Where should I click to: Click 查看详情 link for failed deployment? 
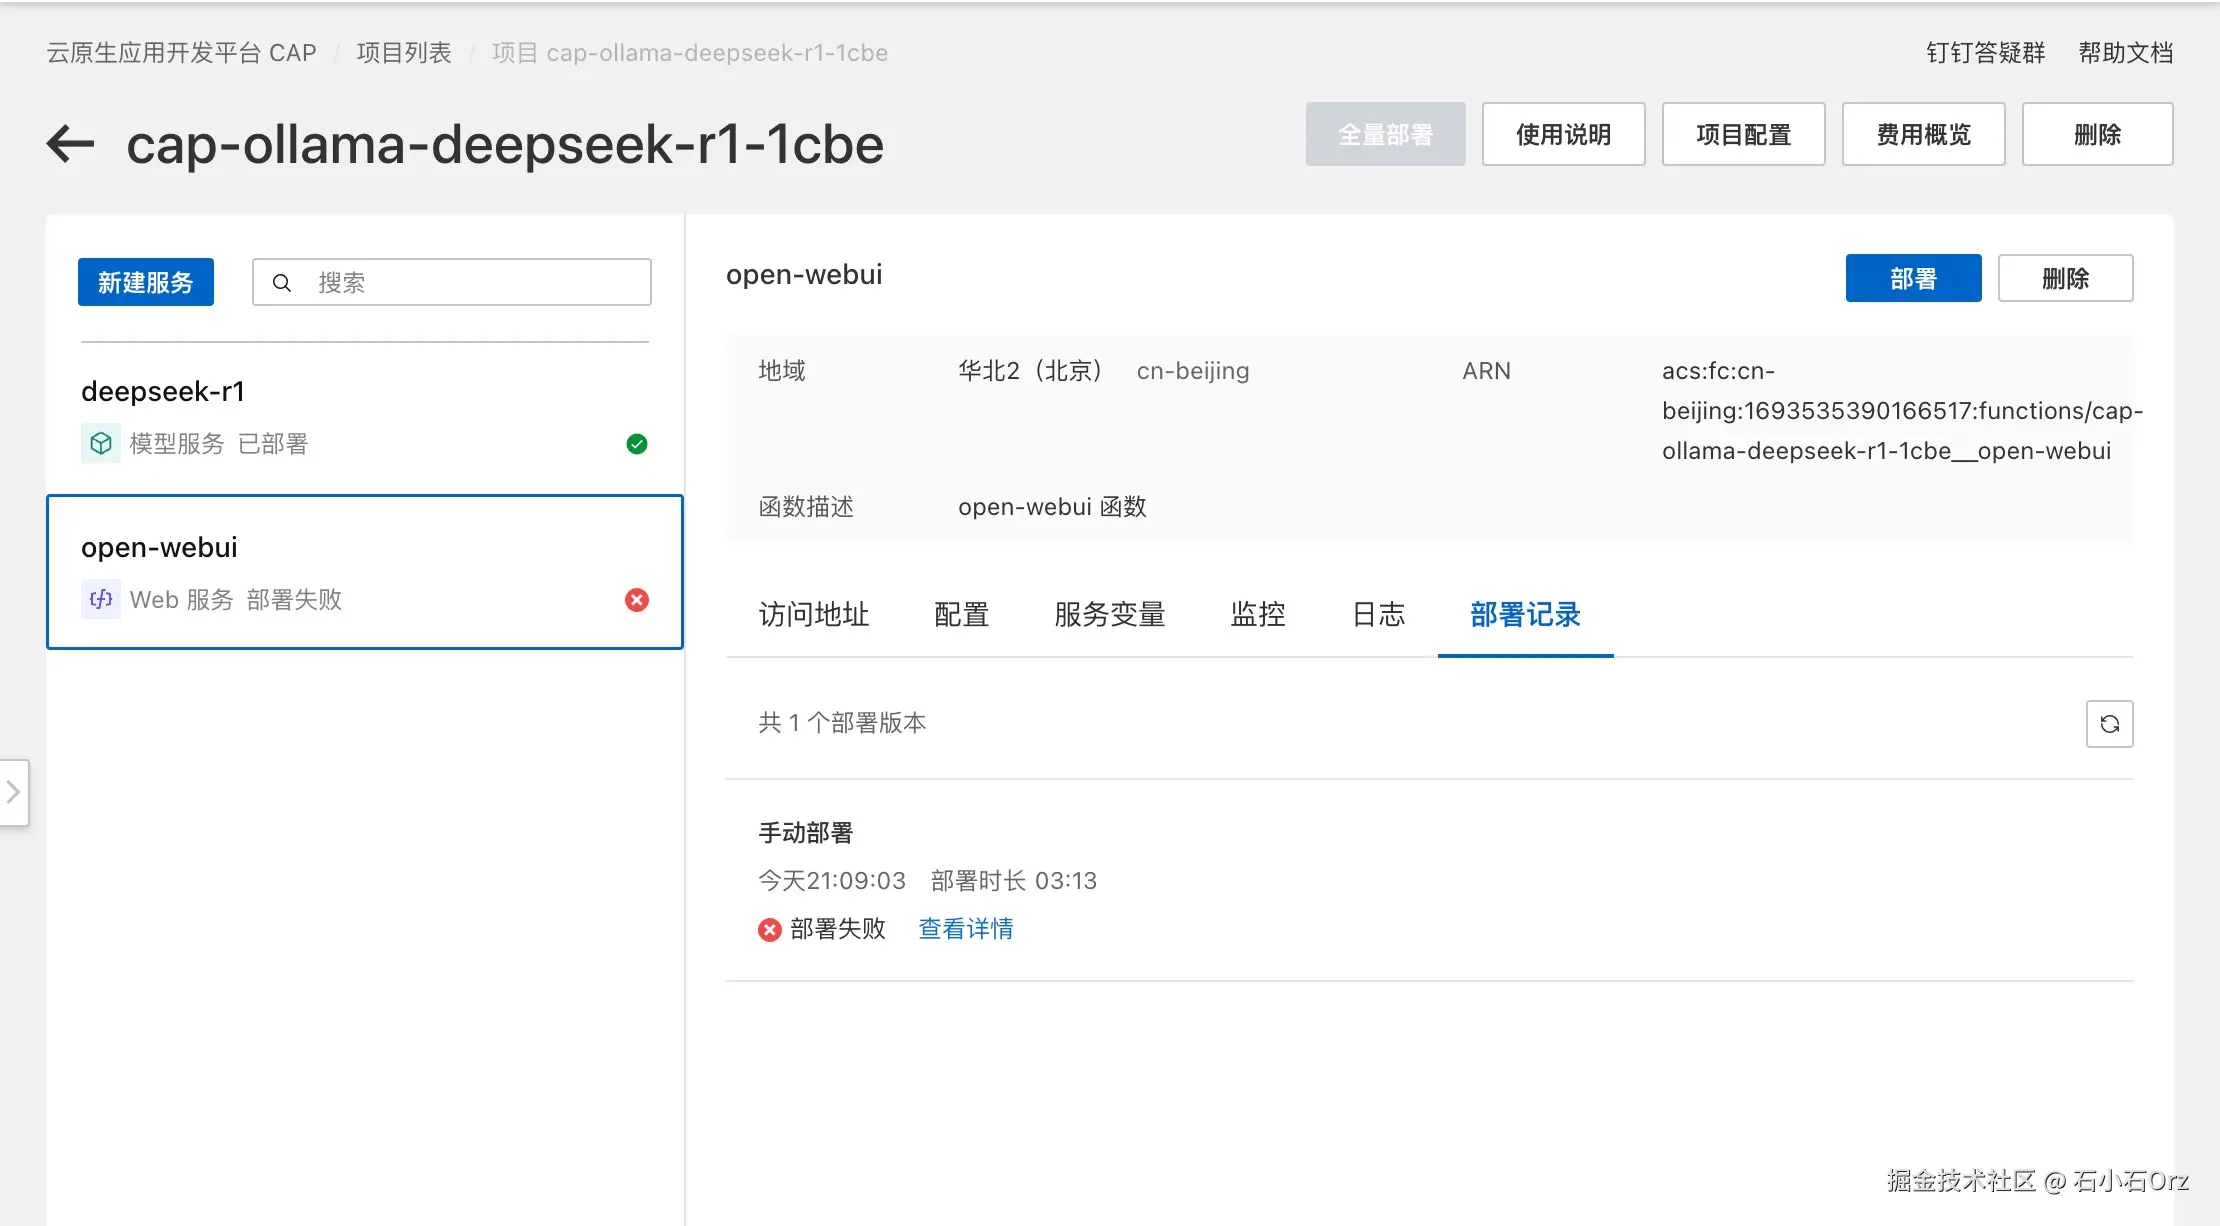965,929
